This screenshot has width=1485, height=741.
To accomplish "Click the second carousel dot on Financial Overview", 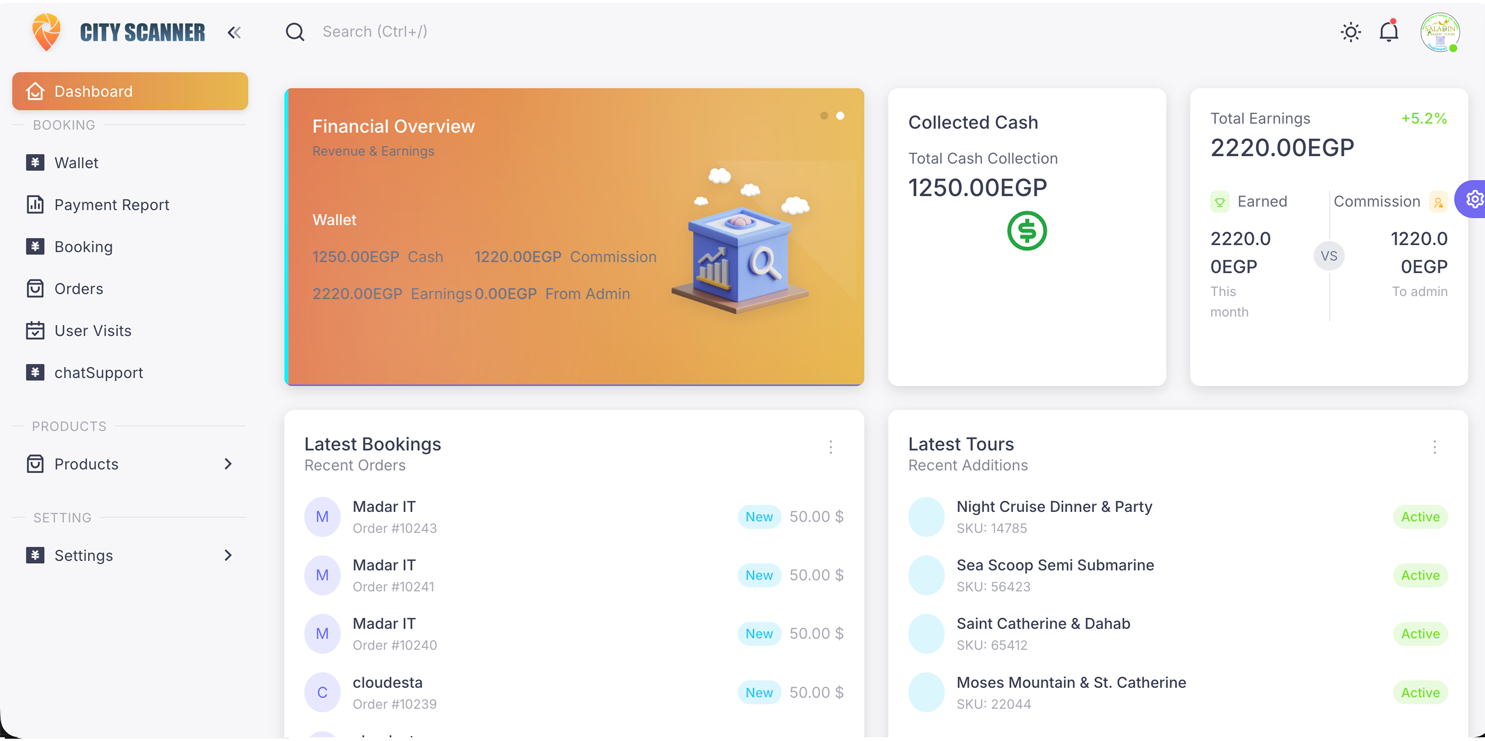I will 841,115.
